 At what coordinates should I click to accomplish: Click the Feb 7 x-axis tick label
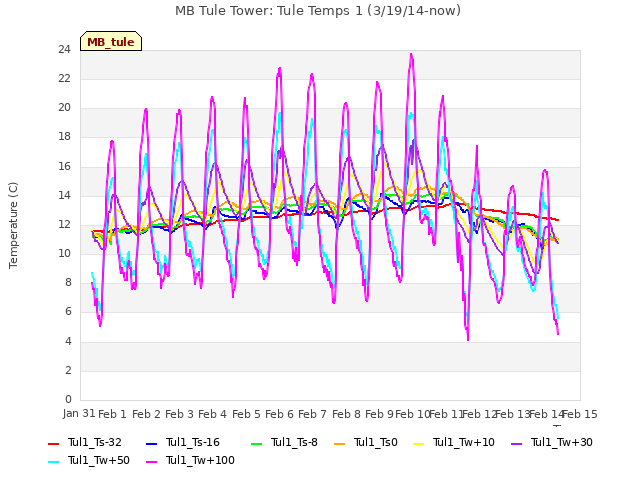[x=312, y=414]
